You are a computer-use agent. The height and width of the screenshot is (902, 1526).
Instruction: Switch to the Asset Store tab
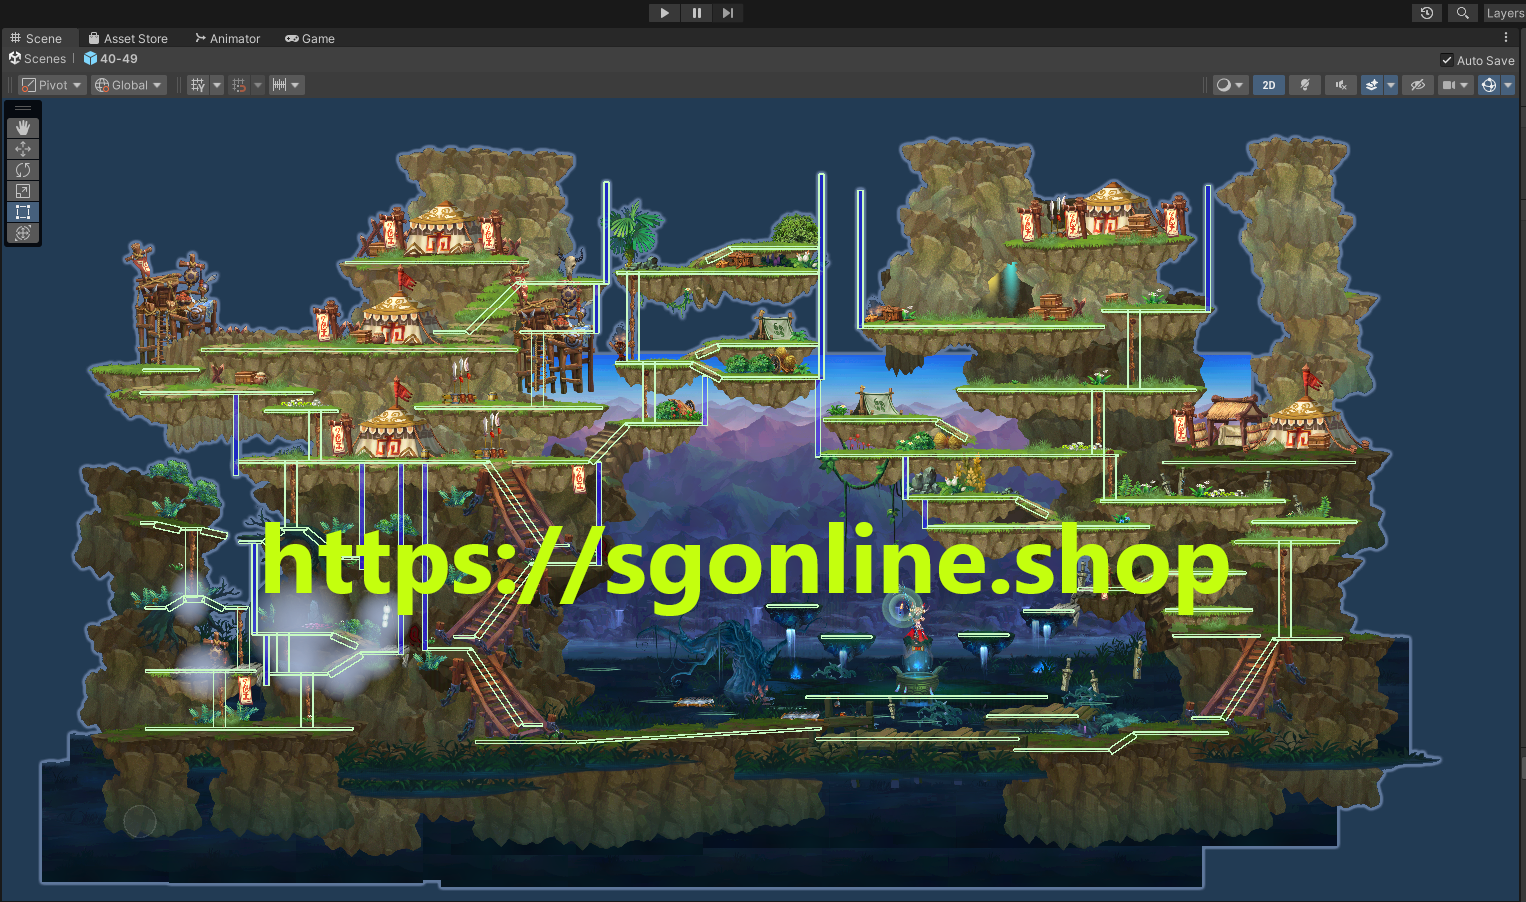pos(128,38)
